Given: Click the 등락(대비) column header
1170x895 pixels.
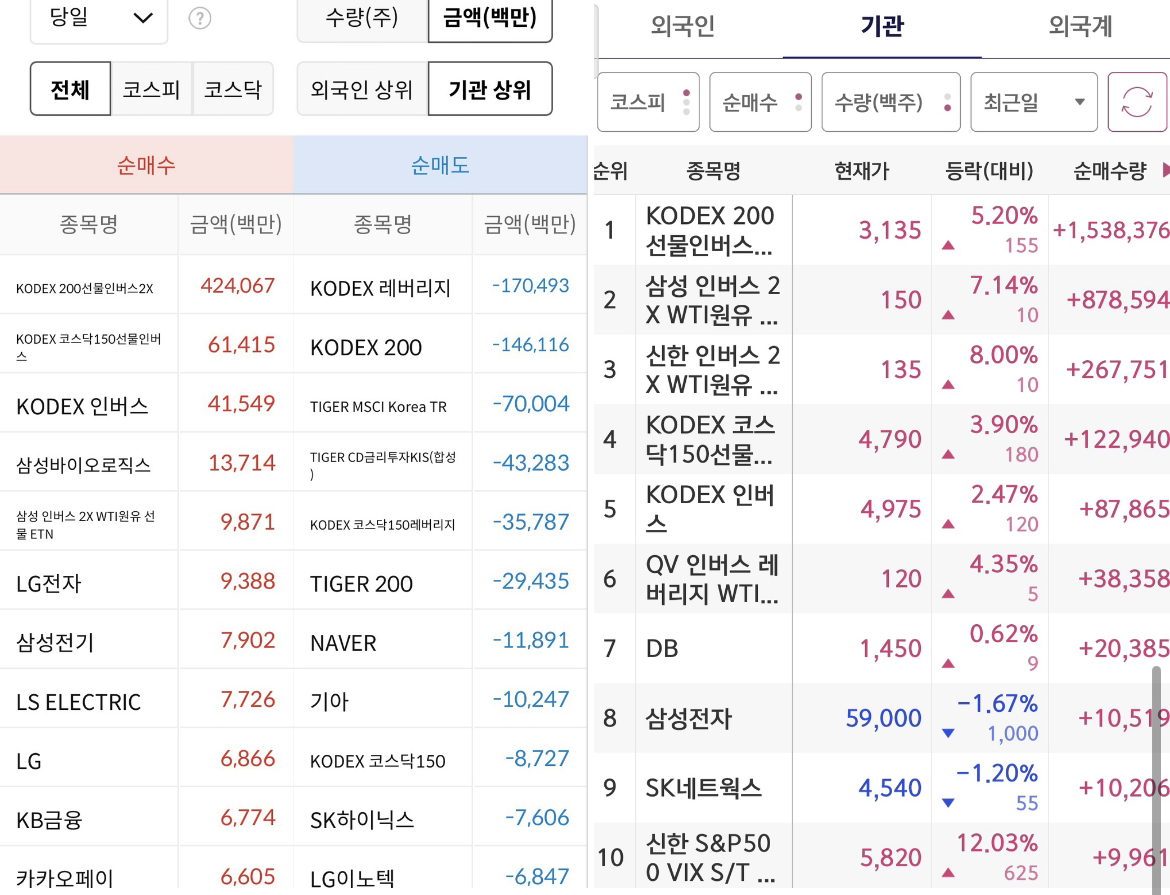Looking at the screenshot, I should [989, 170].
